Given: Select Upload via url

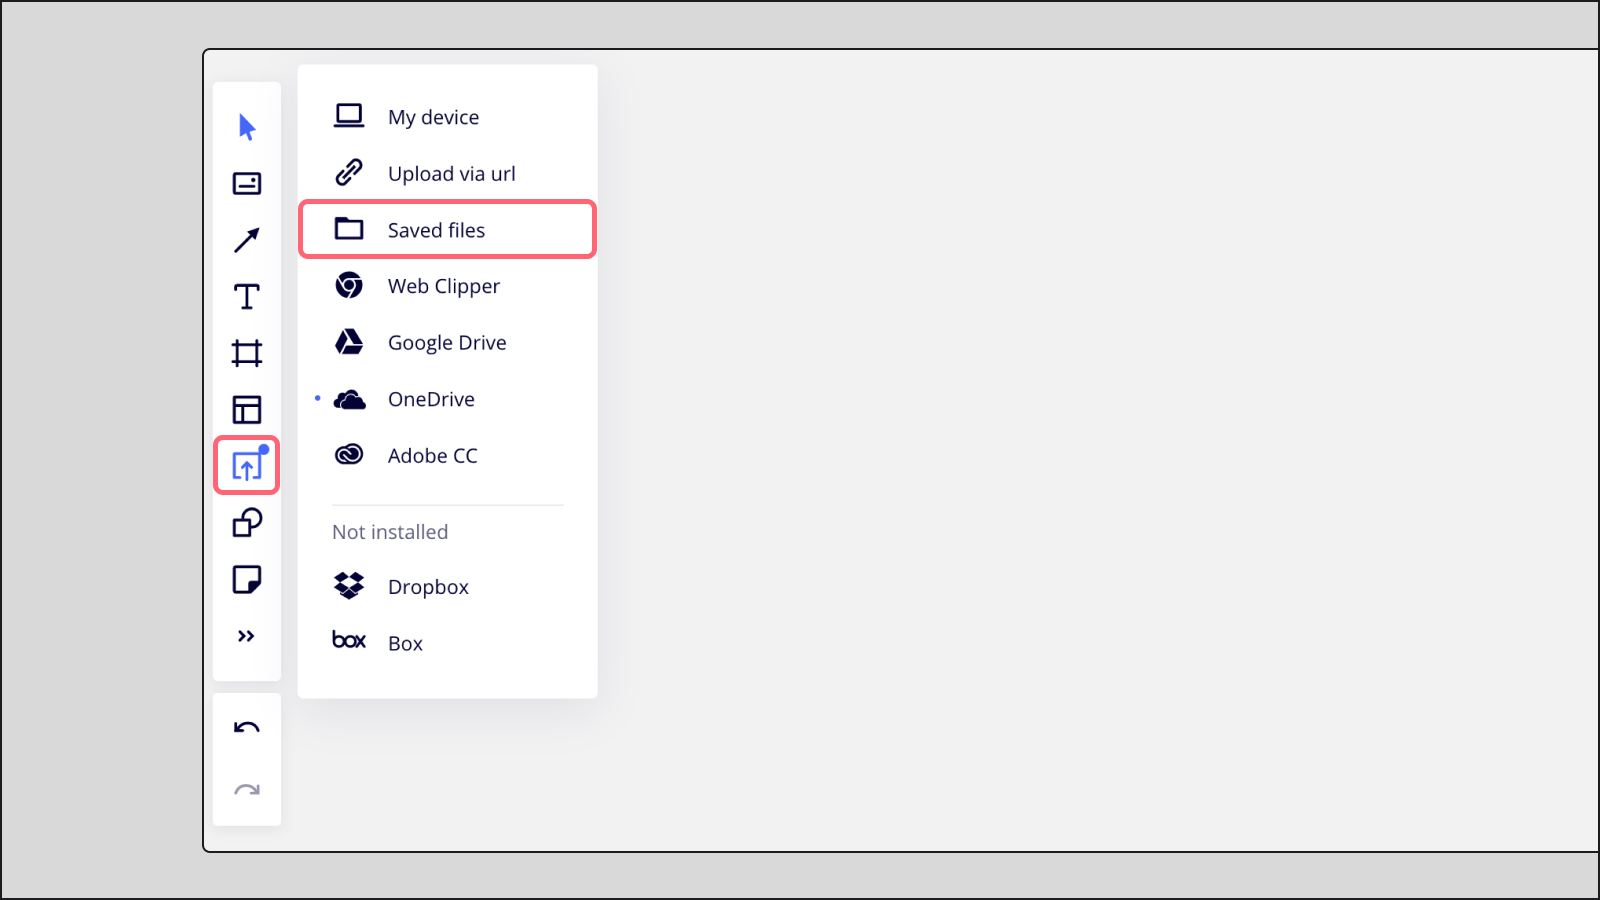Looking at the screenshot, I should pyautogui.click(x=451, y=174).
